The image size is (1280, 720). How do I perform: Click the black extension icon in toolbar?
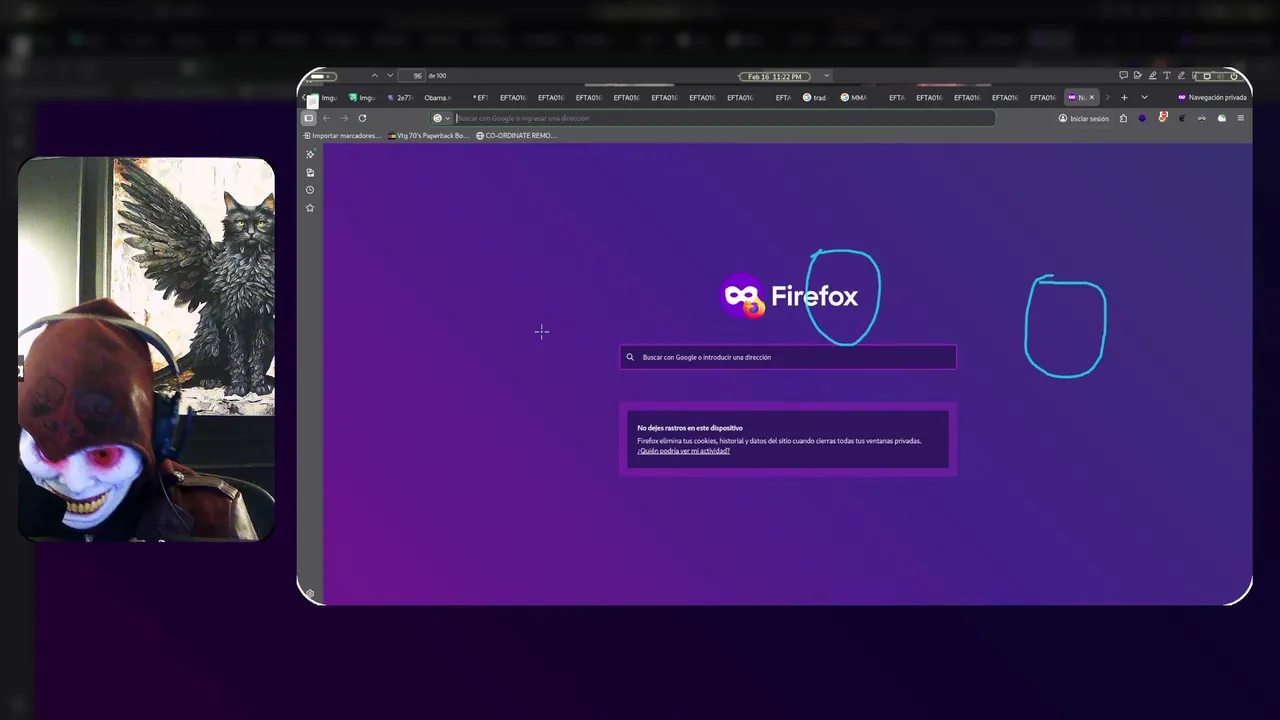click(x=1182, y=118)
